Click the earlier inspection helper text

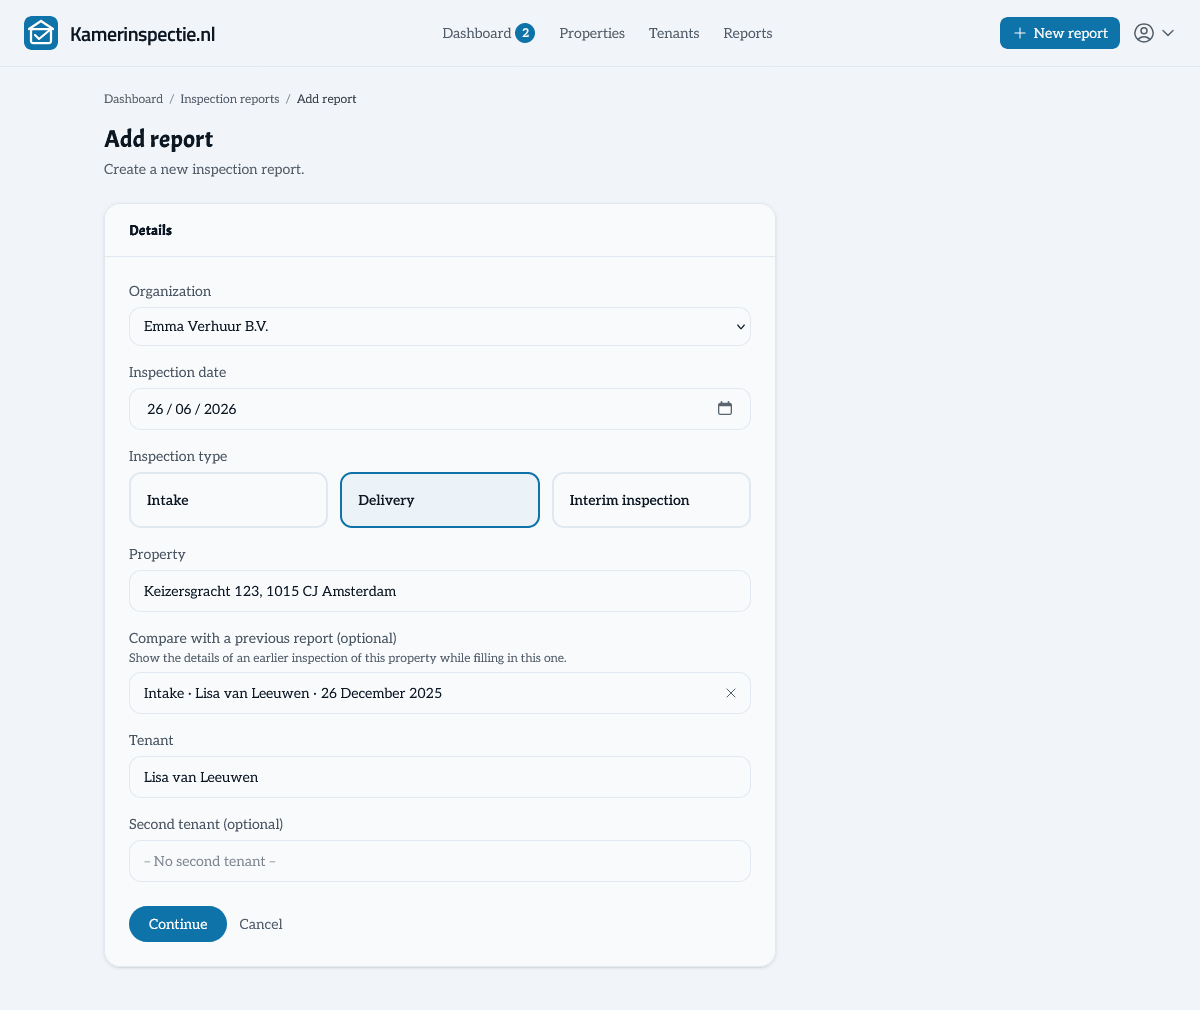[x=348, y=658]
